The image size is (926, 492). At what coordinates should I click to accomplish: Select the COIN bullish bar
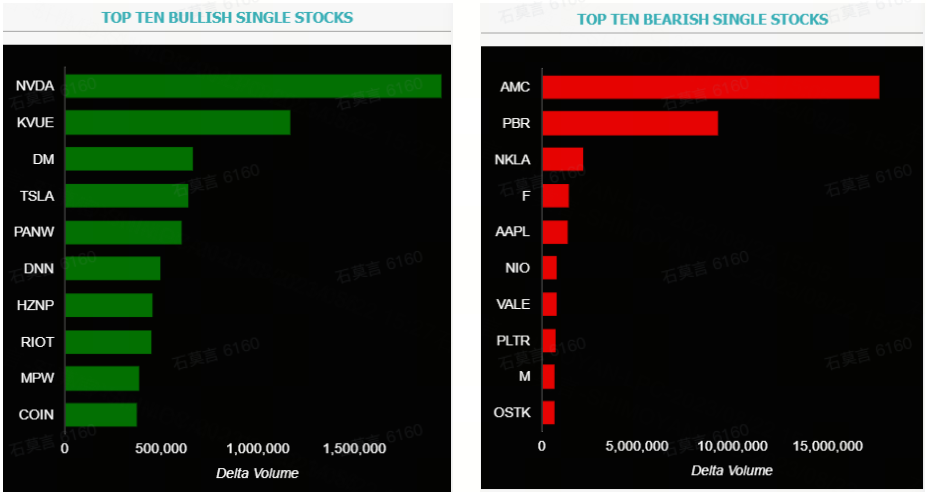(x=101, y=414)
